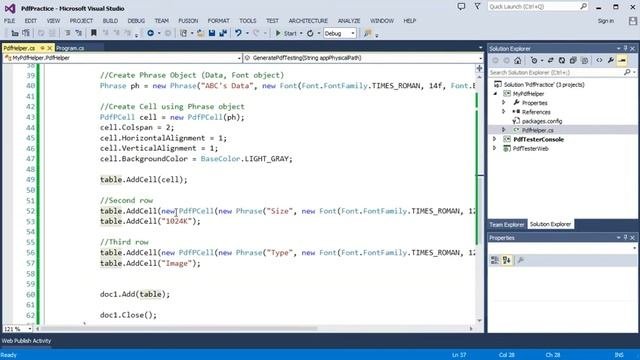Click the Property Pages wrench in Properties panel
This screenshot has height=360, width=640.
[520, 260]
